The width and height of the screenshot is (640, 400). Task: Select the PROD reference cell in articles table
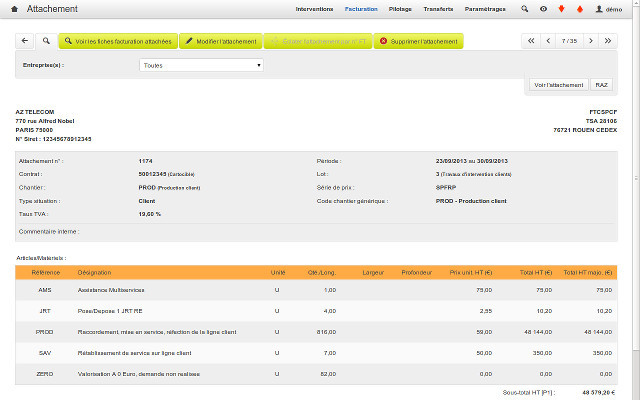(x=45, y=332)
